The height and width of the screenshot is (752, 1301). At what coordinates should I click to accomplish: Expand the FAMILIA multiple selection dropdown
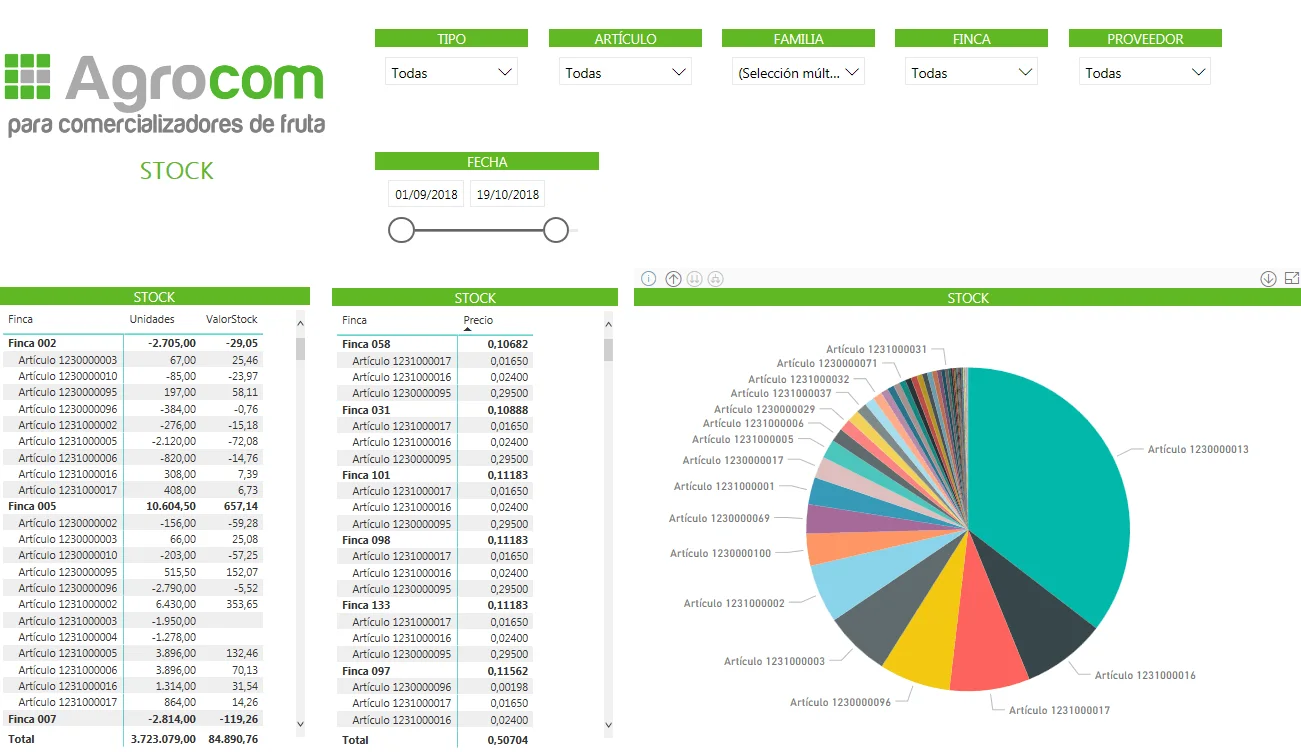coord(798,72)
